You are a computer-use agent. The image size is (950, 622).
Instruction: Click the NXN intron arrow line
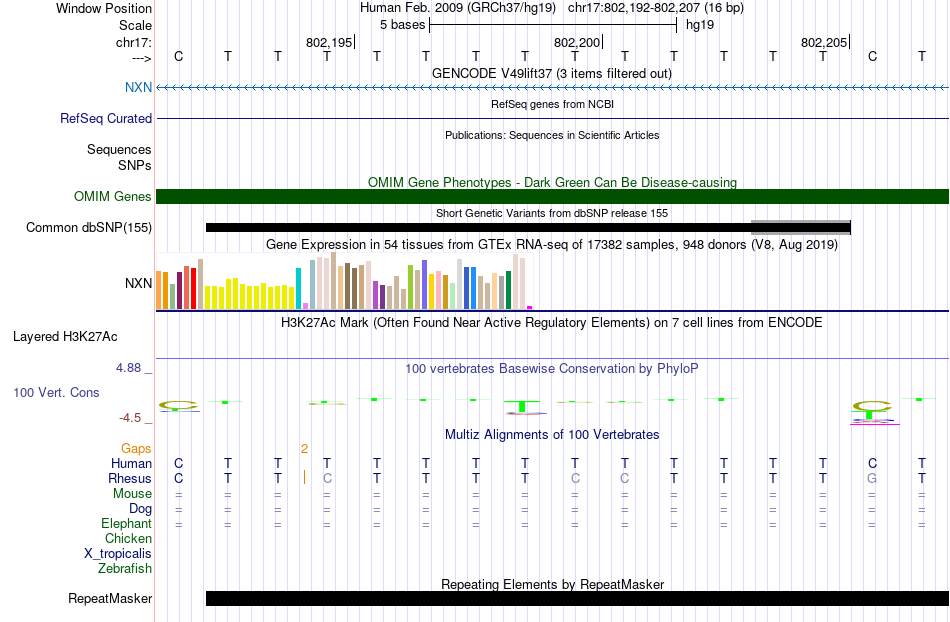(553, 88)
